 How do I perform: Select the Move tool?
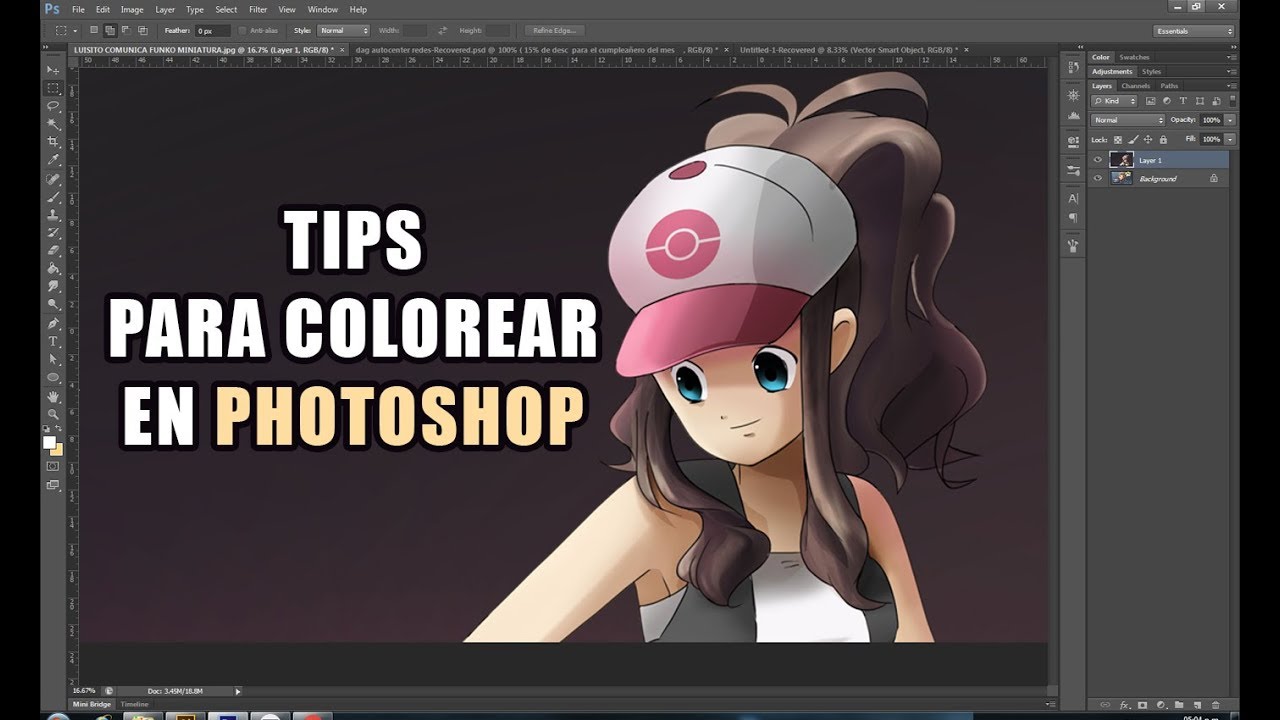[54, 70]
